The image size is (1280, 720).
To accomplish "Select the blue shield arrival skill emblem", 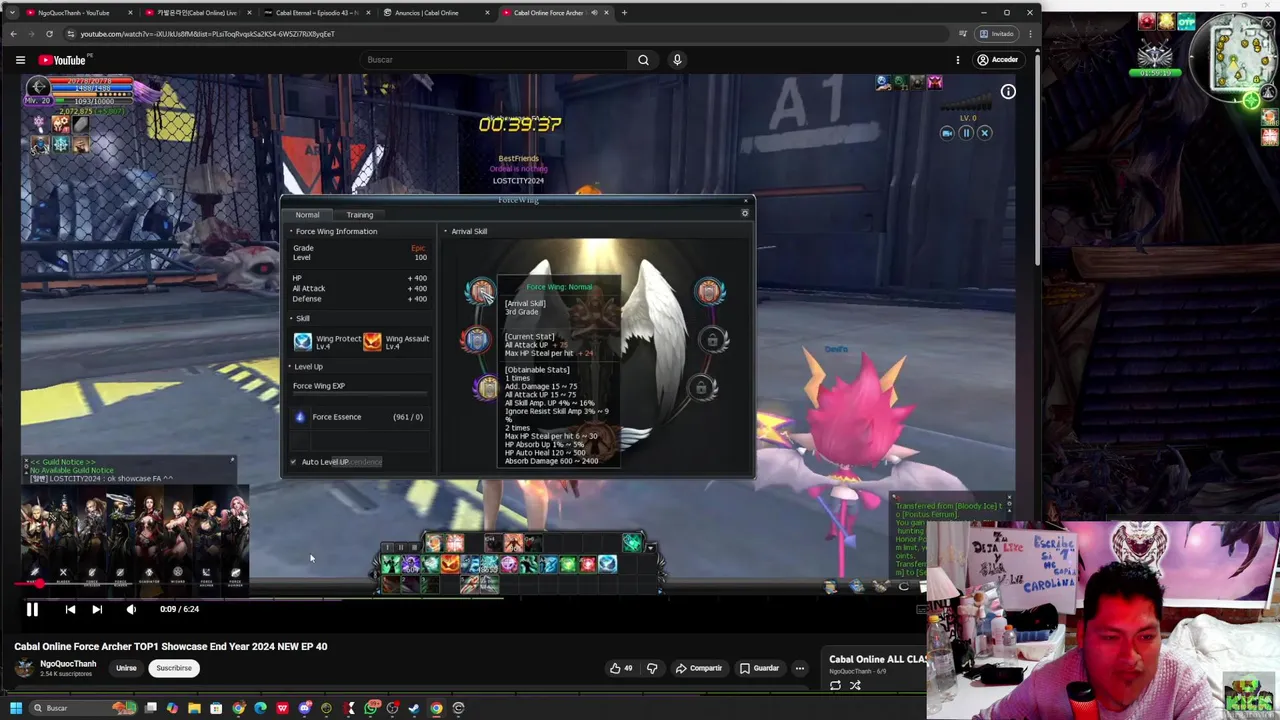I will (x=476, y=340).
